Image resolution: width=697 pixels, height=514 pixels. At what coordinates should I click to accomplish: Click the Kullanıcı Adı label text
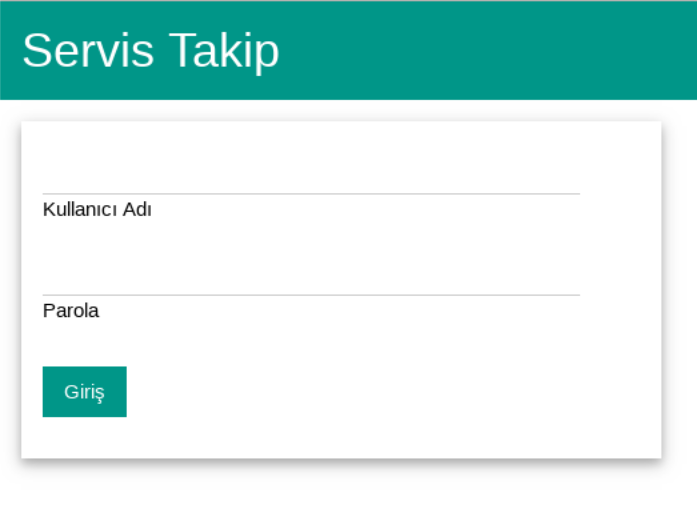pyautogui.click(x=97, y=209)
